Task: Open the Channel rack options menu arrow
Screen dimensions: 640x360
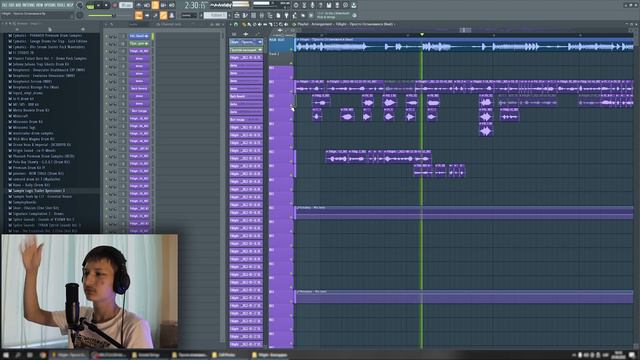Action: tap(107, 24)
